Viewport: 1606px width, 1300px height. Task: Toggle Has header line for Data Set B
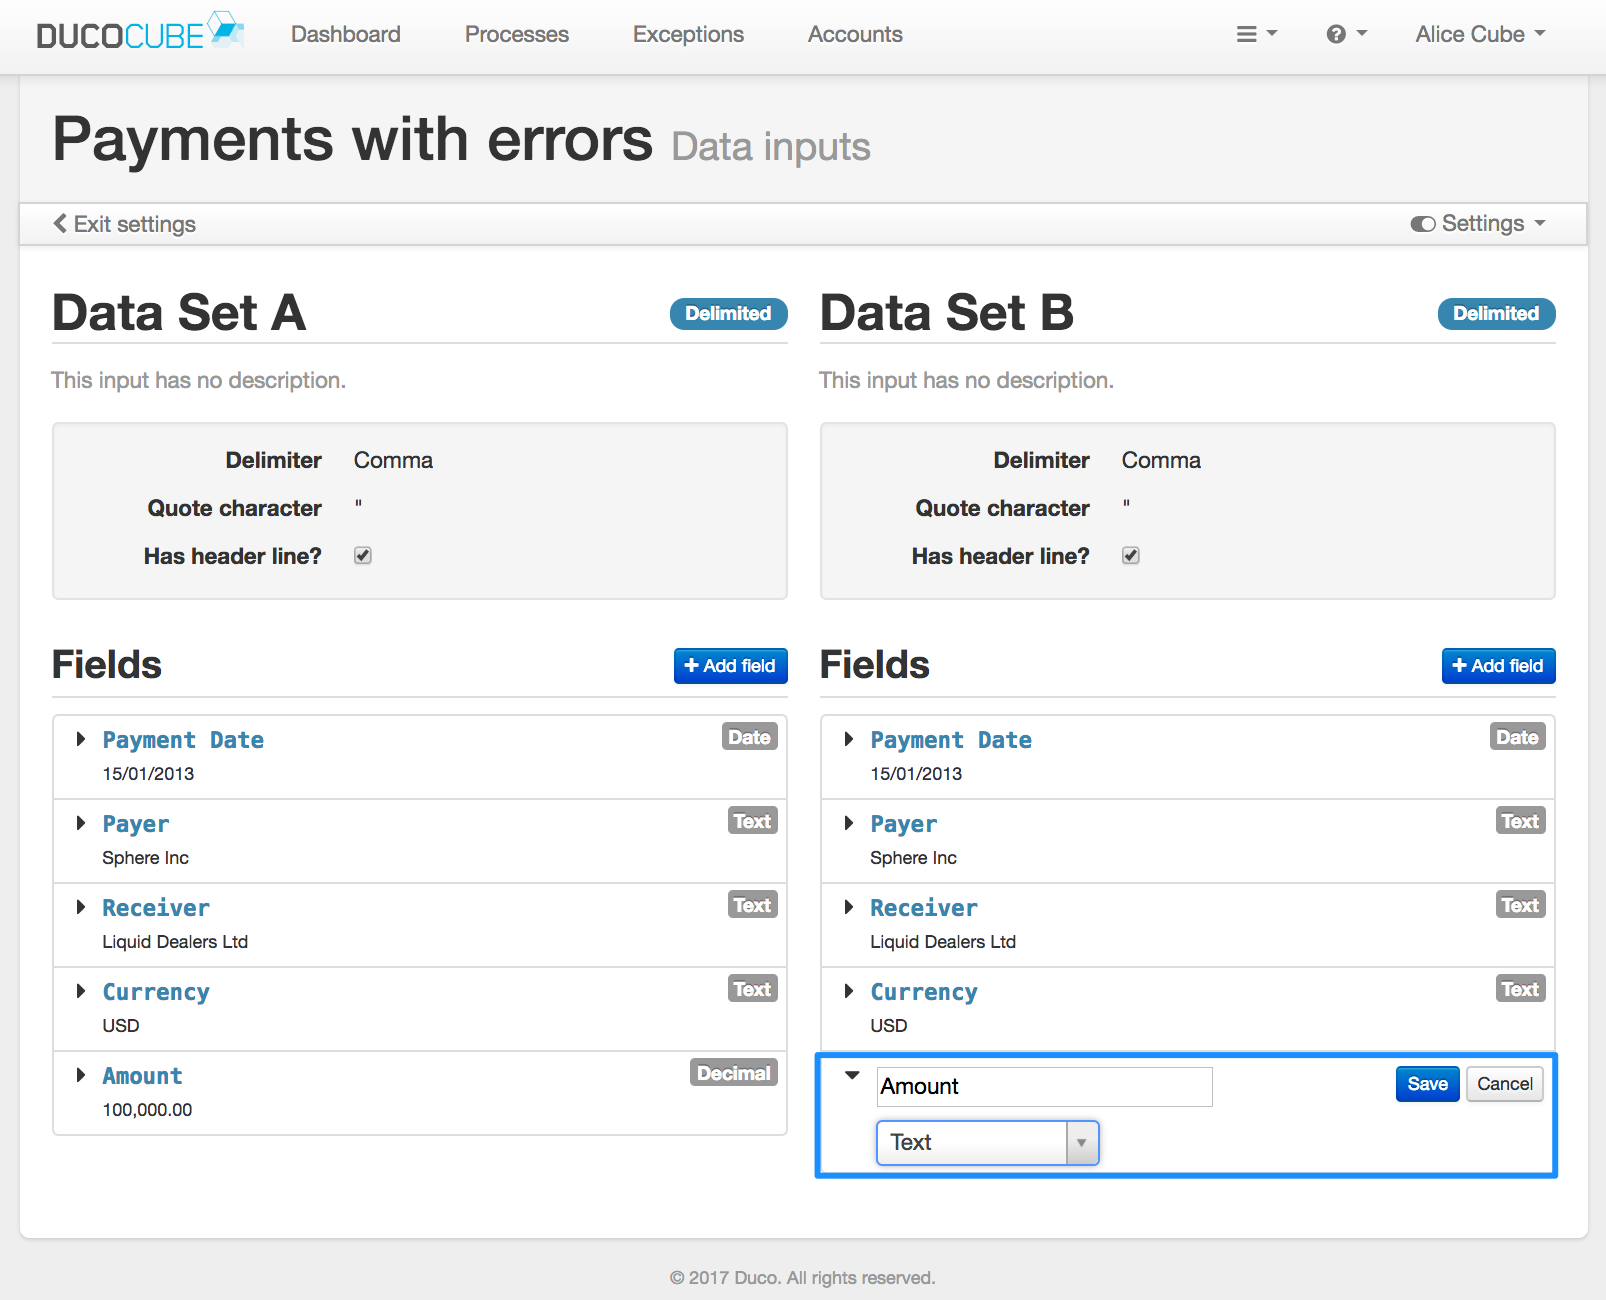pyautogui.click(x=1131, y=555)
